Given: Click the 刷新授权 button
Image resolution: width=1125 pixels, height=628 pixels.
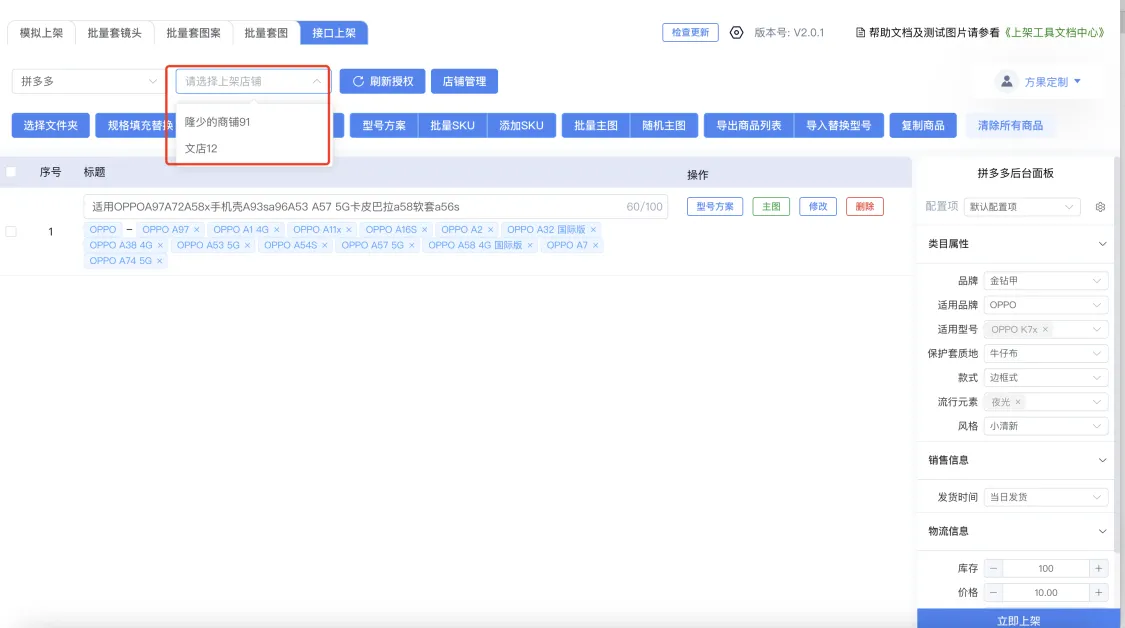Looking at the screenshot, I should [x=383, y=81].
